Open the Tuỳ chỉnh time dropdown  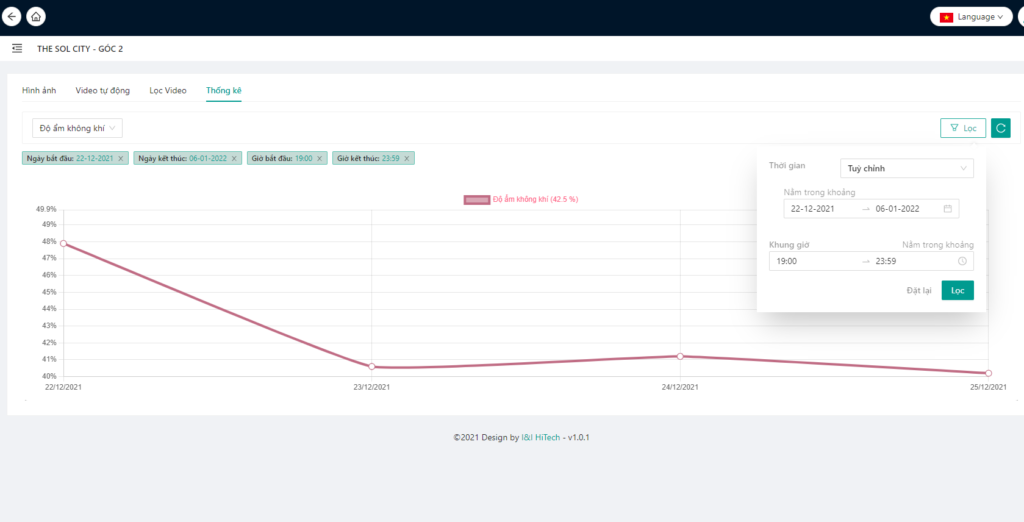(x=906, y=169)
